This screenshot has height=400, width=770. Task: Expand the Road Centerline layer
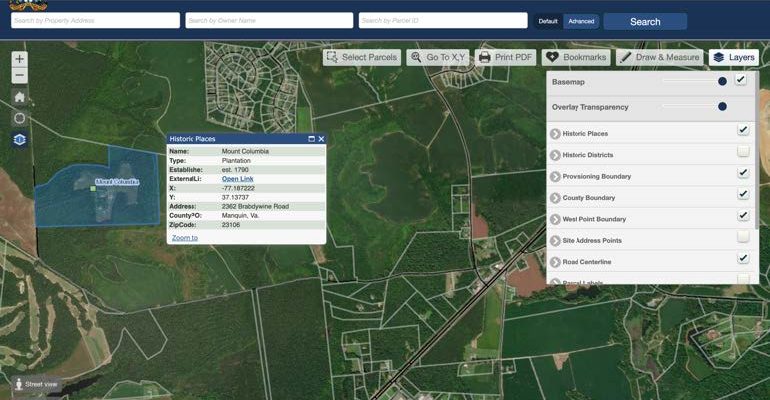pyautogui.click(x=555, y=262)
